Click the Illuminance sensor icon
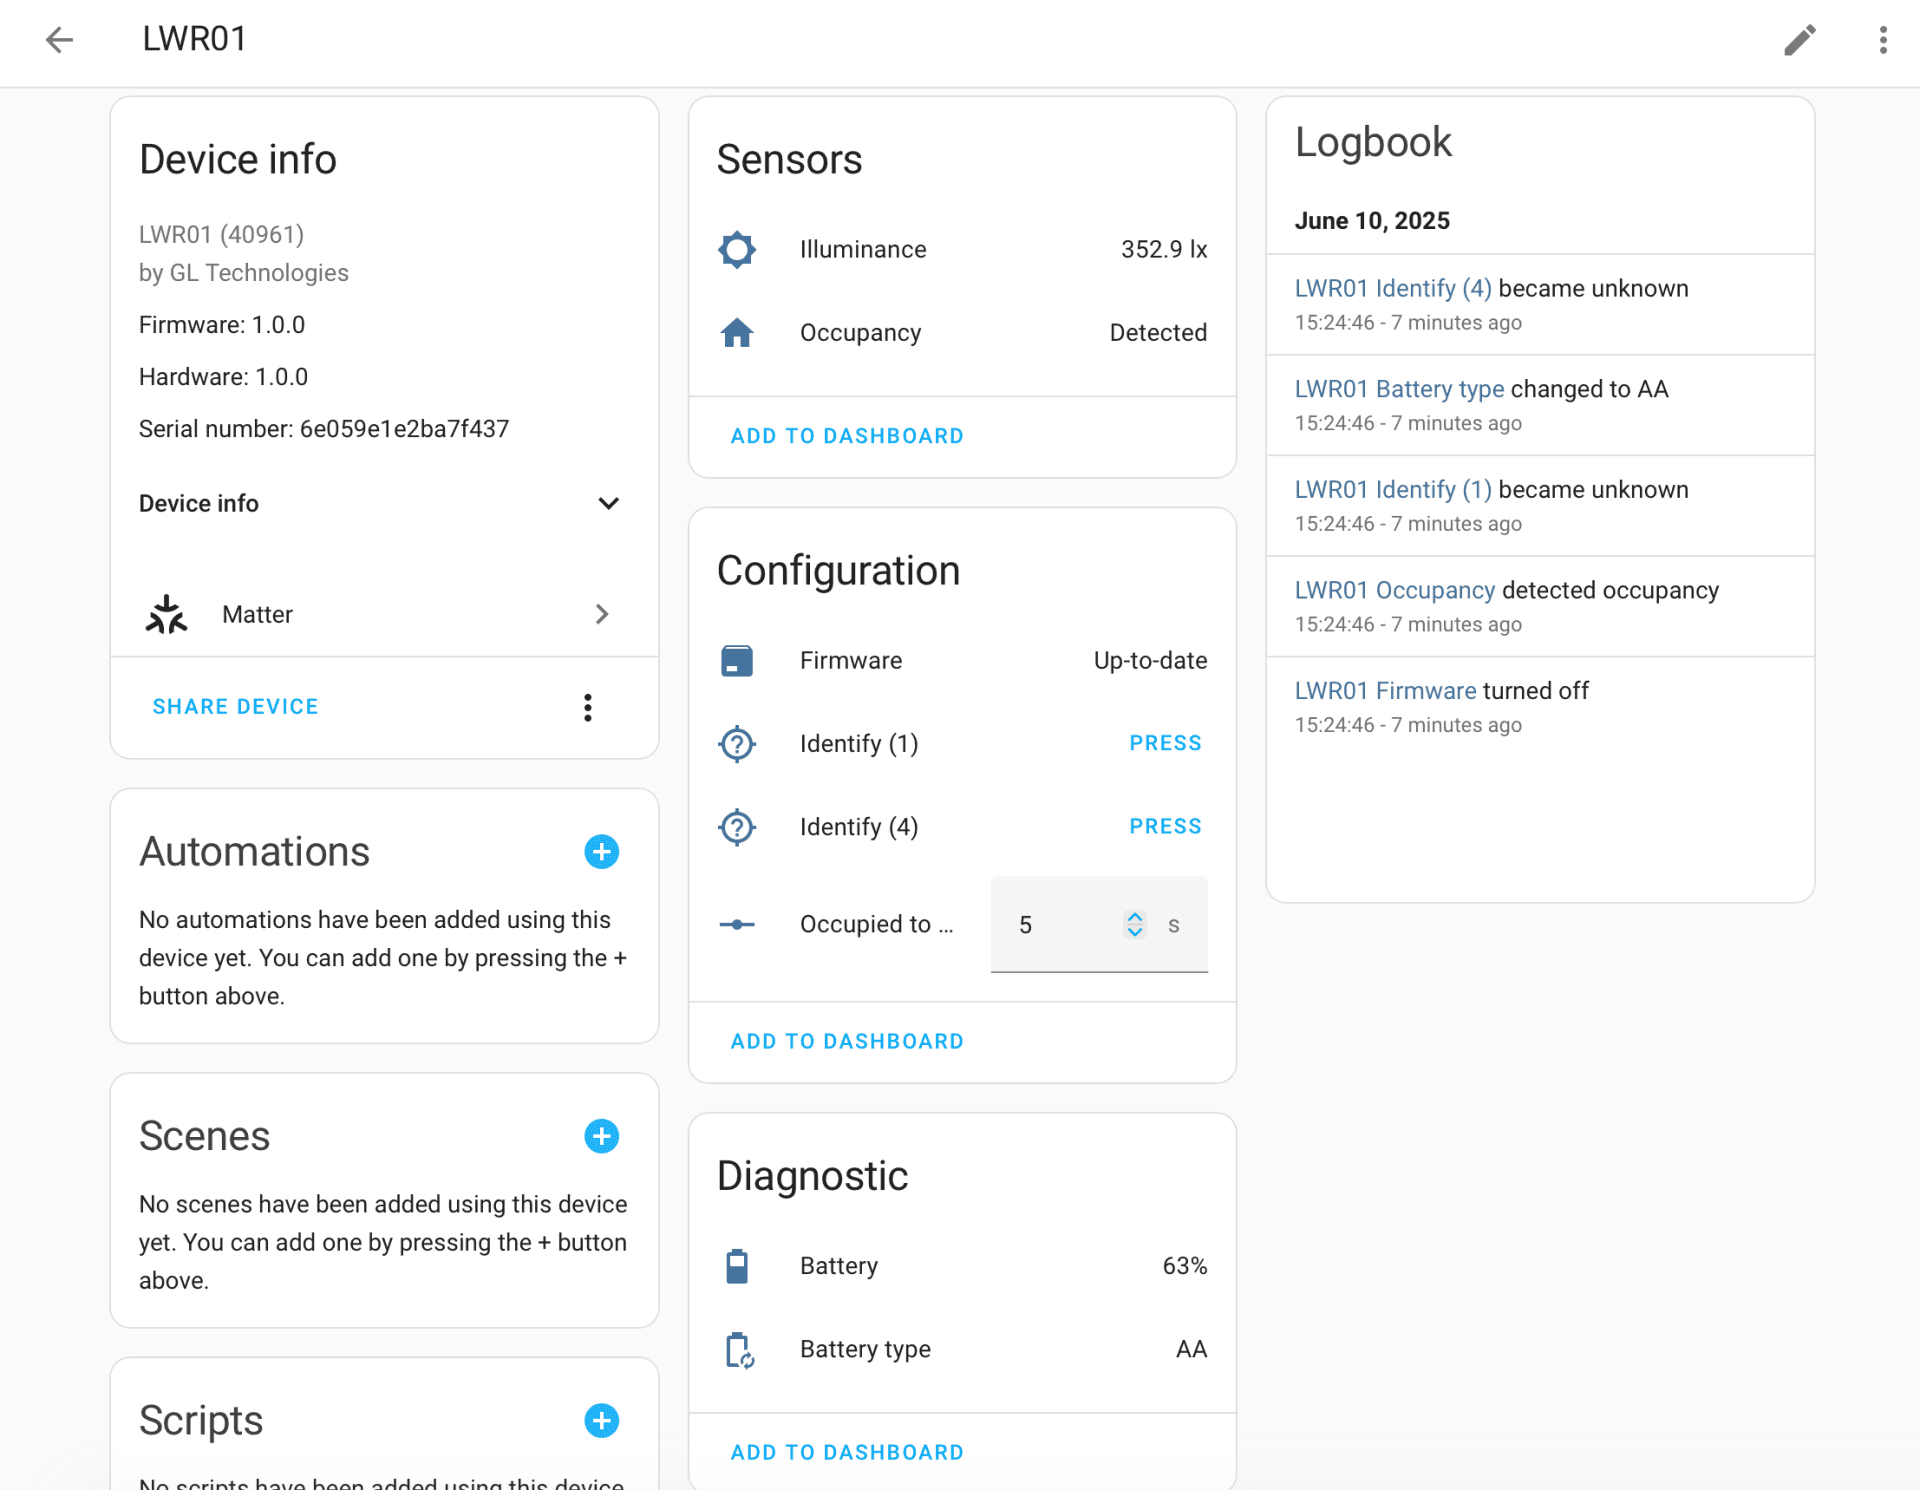 pos(737,249)
